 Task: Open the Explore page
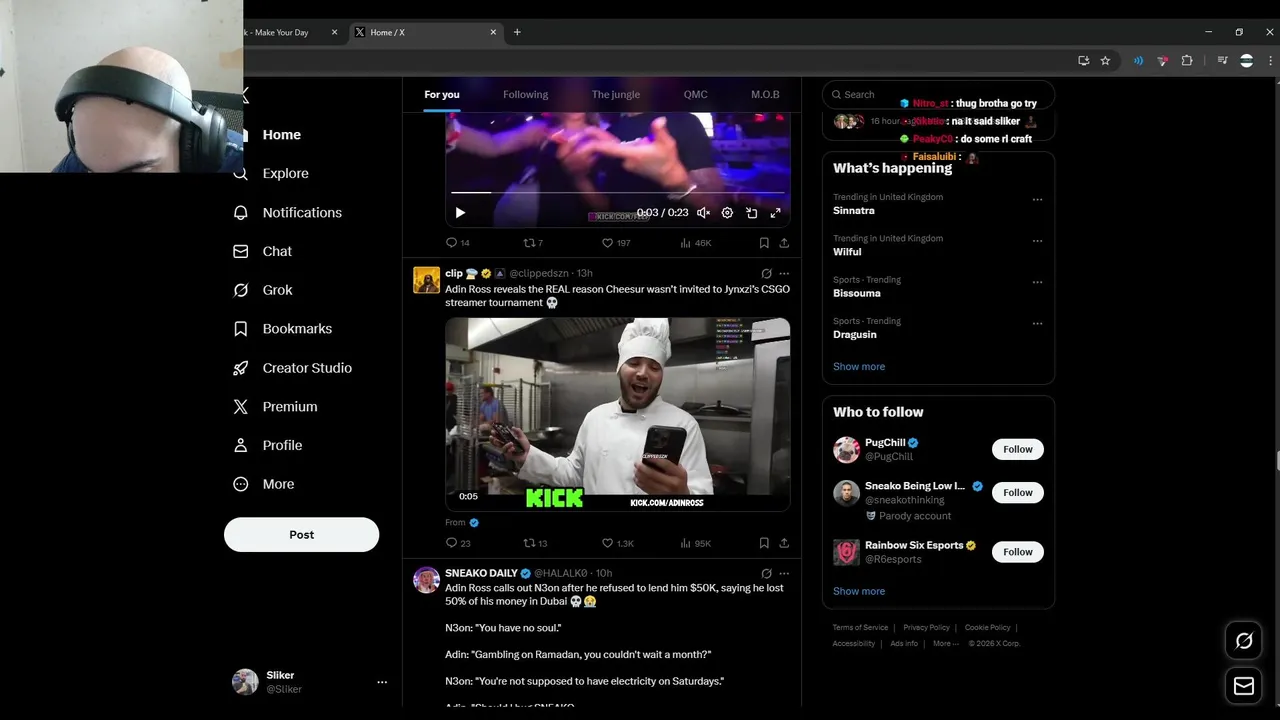point(285,174)
